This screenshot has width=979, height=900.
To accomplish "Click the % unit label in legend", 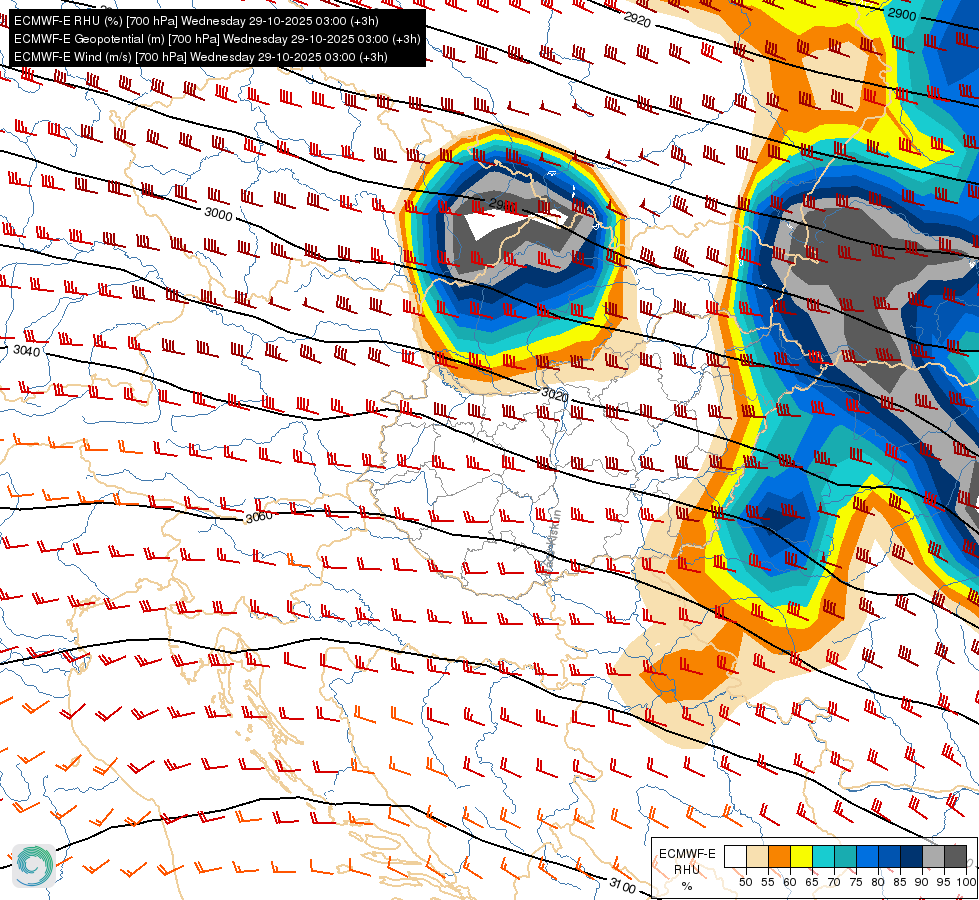I will coord(687,886).
